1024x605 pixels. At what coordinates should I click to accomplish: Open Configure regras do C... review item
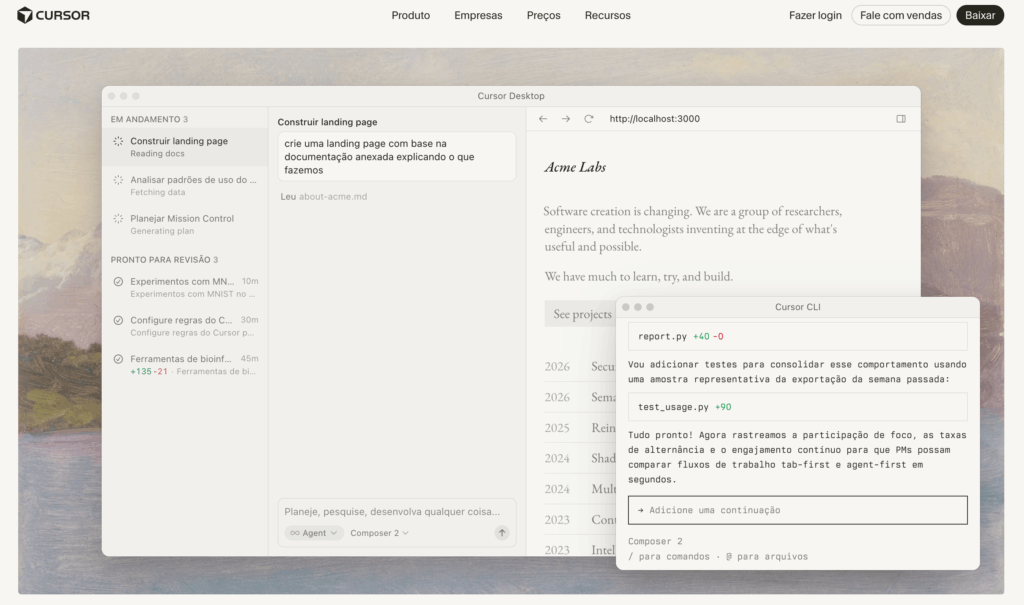tap(185, 326)
